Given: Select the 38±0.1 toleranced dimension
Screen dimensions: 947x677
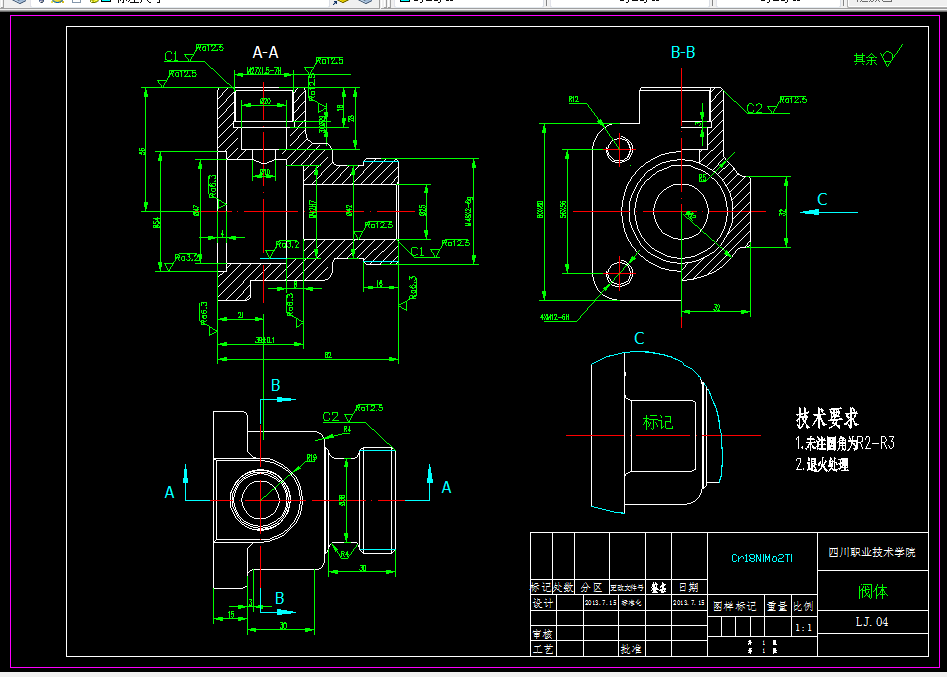Looking at the screenshot, I should [265, 341].
